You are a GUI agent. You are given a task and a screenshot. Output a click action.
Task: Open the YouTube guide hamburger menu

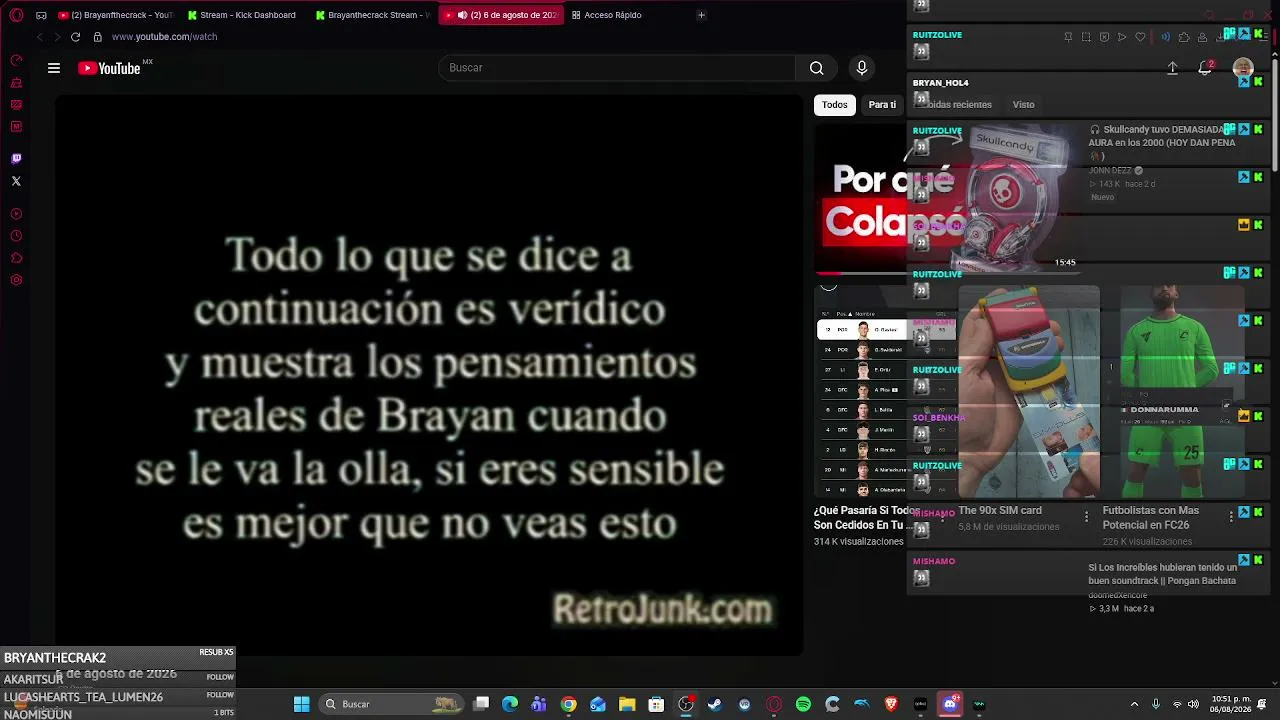tap(54, 68)
